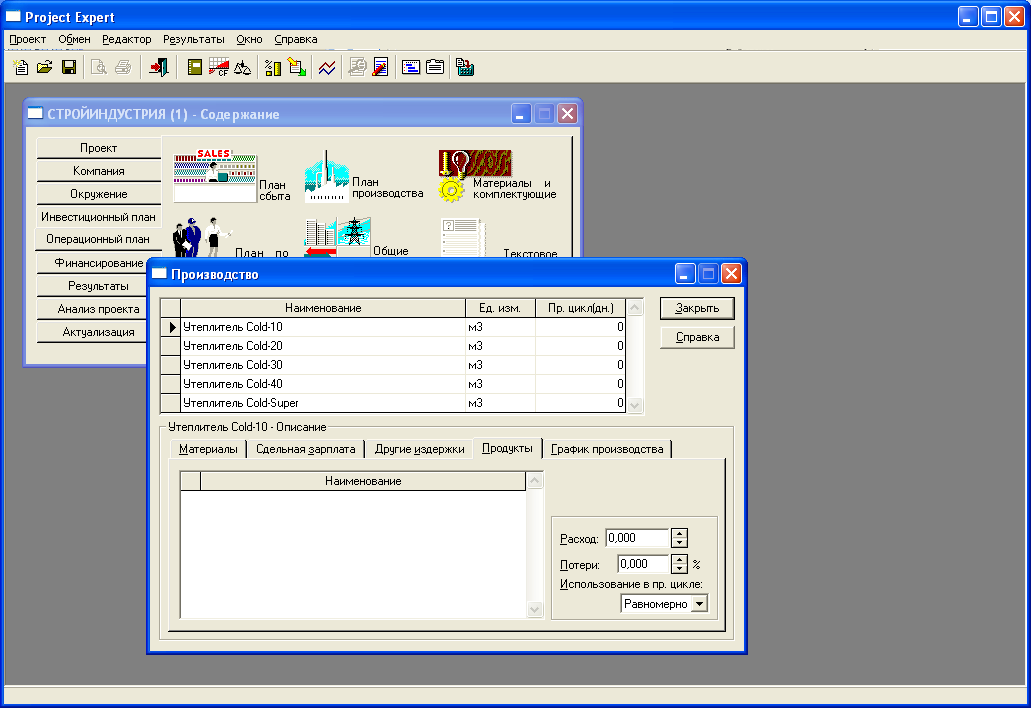Viewport: 1031px width, 708px height.
Task: Select the Утеплитель Cold-30 row
Action: [393, 365]
